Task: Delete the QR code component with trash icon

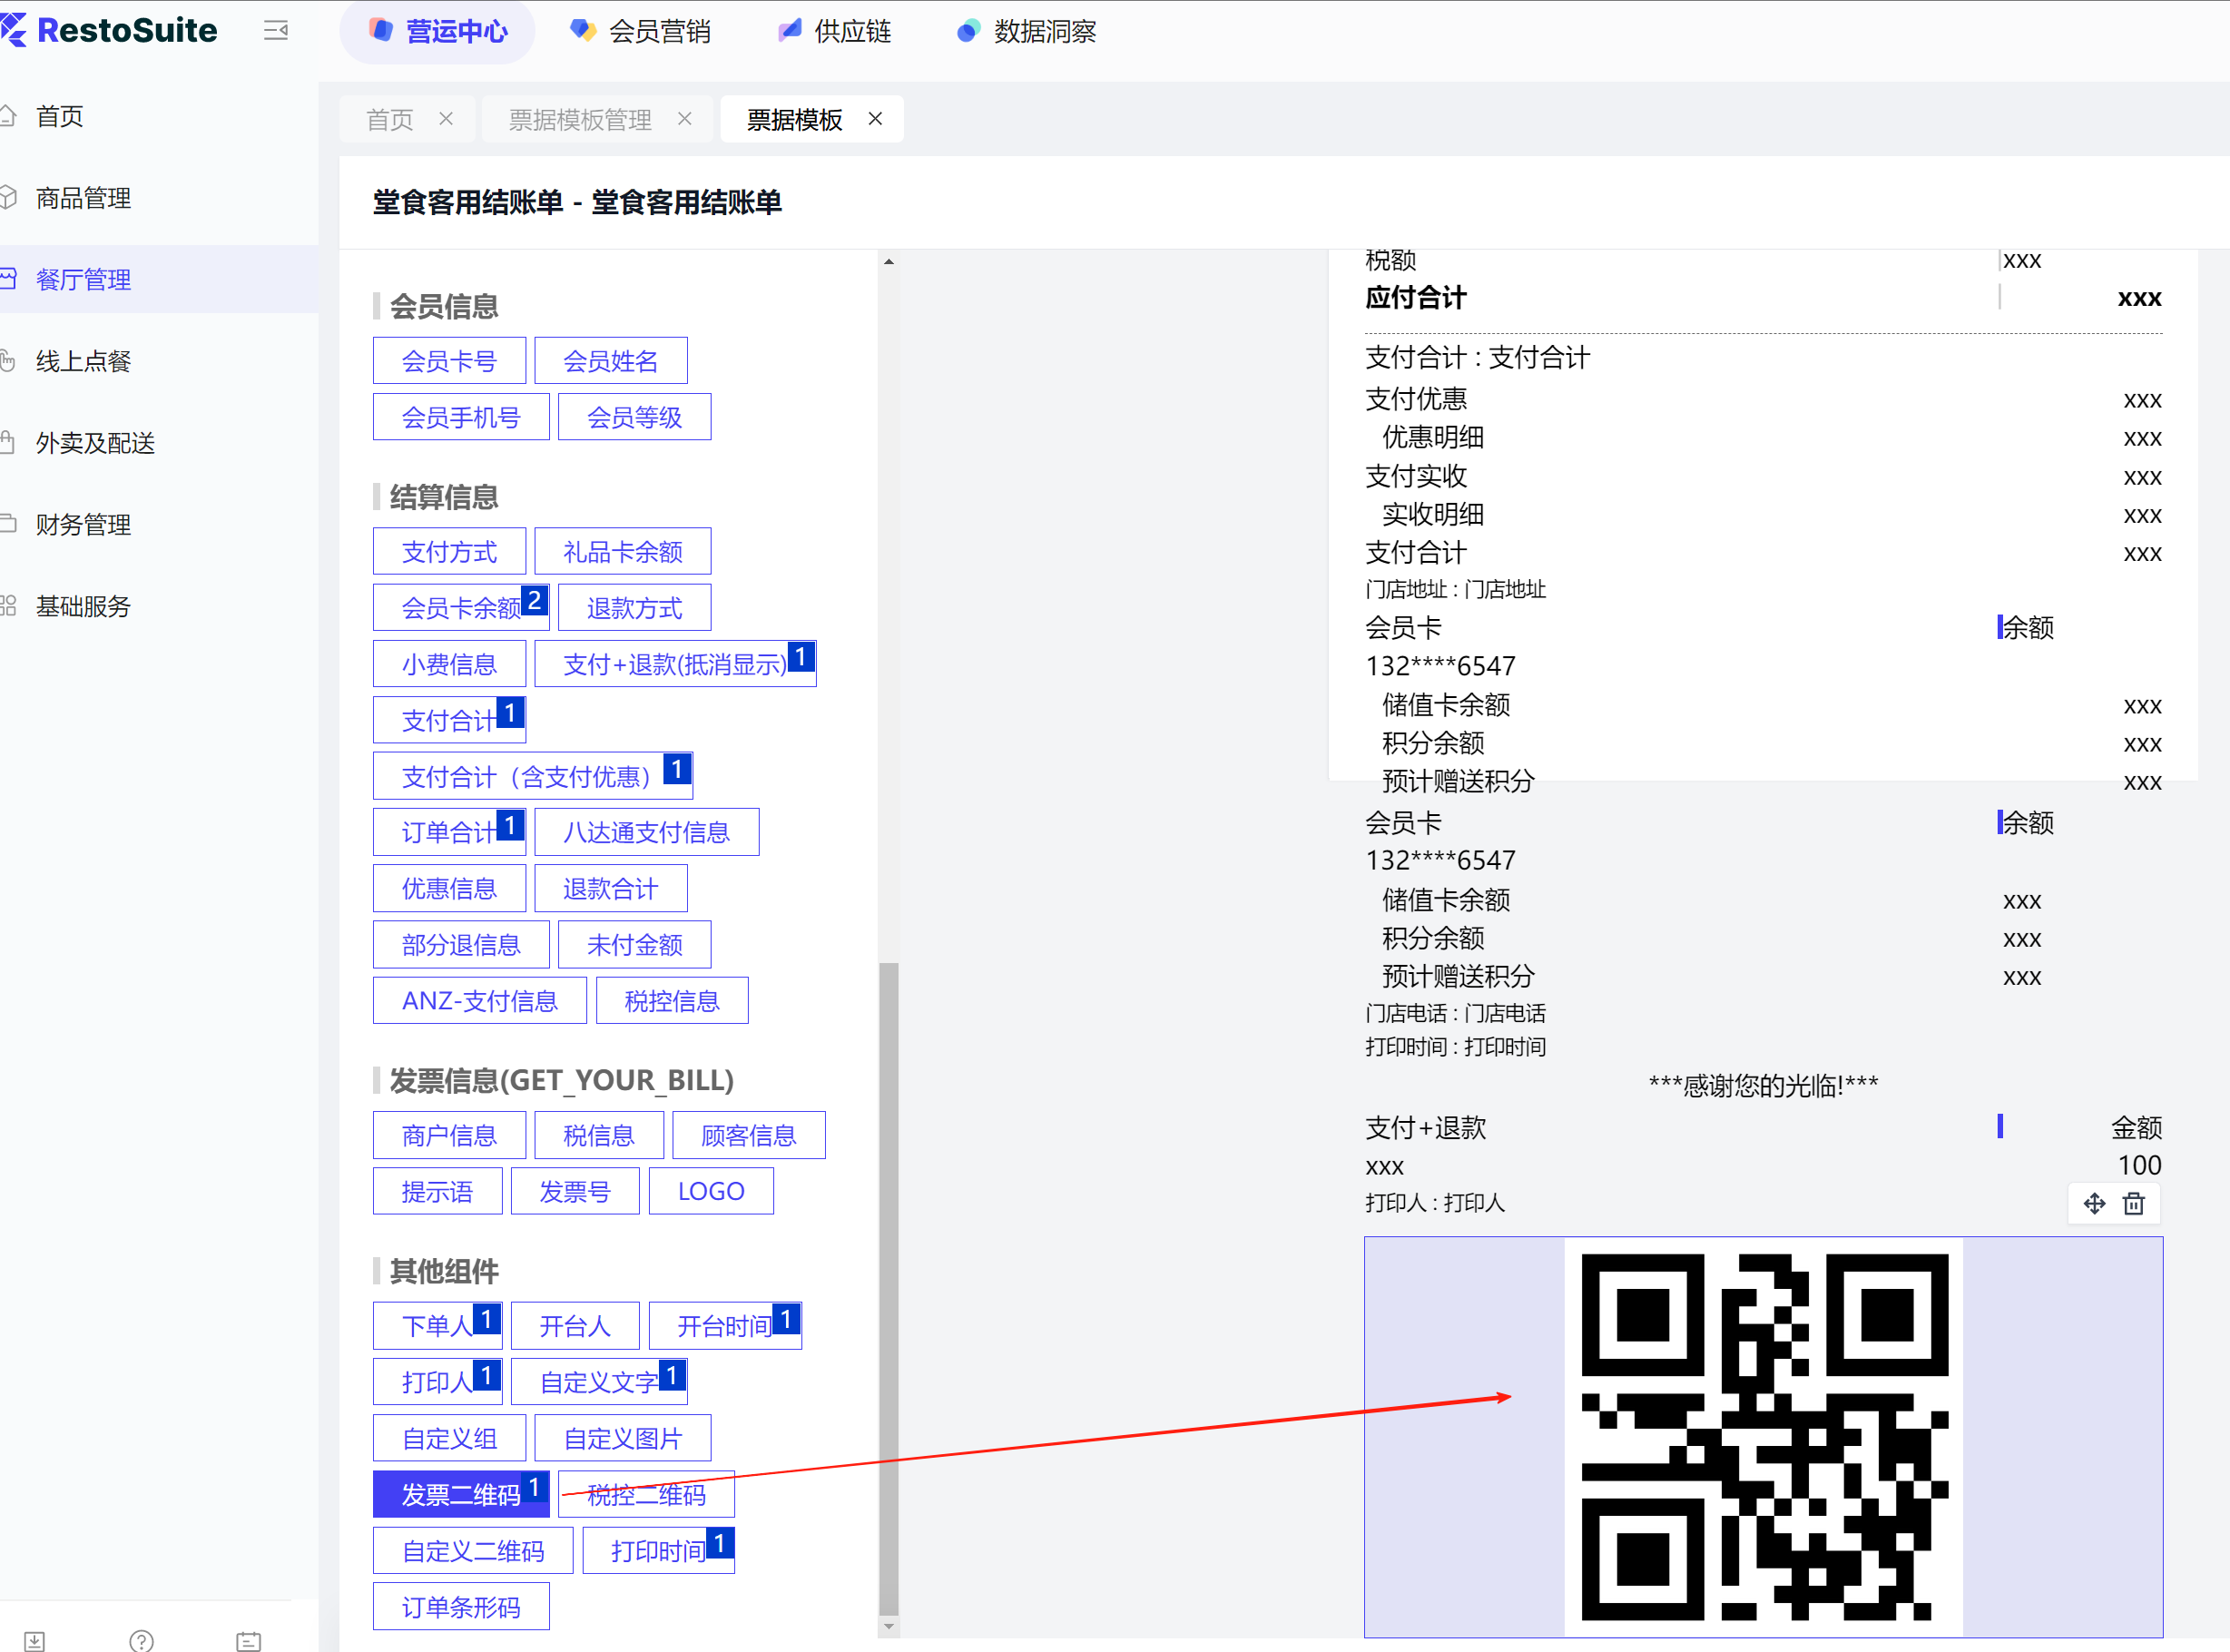Action: click(2134, 1203)
